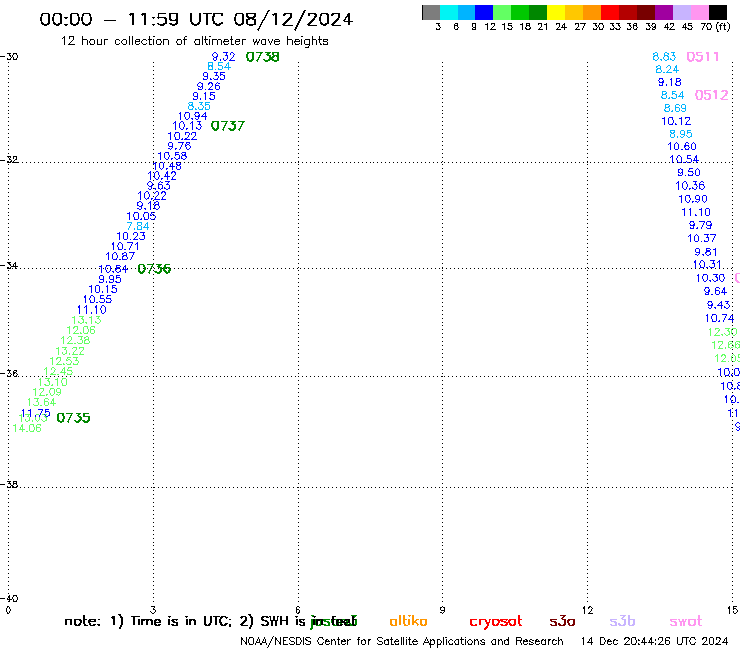The width and height of the screenshot is (740, 650).
Task: Click the green wave height value 12.53
Action: coord(64,362)
